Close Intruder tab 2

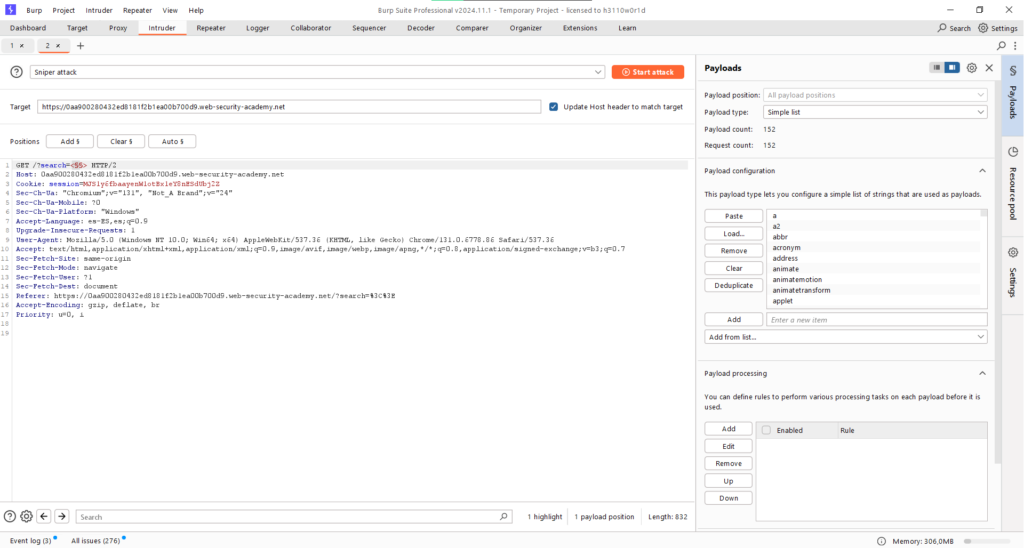click(57, 46)
